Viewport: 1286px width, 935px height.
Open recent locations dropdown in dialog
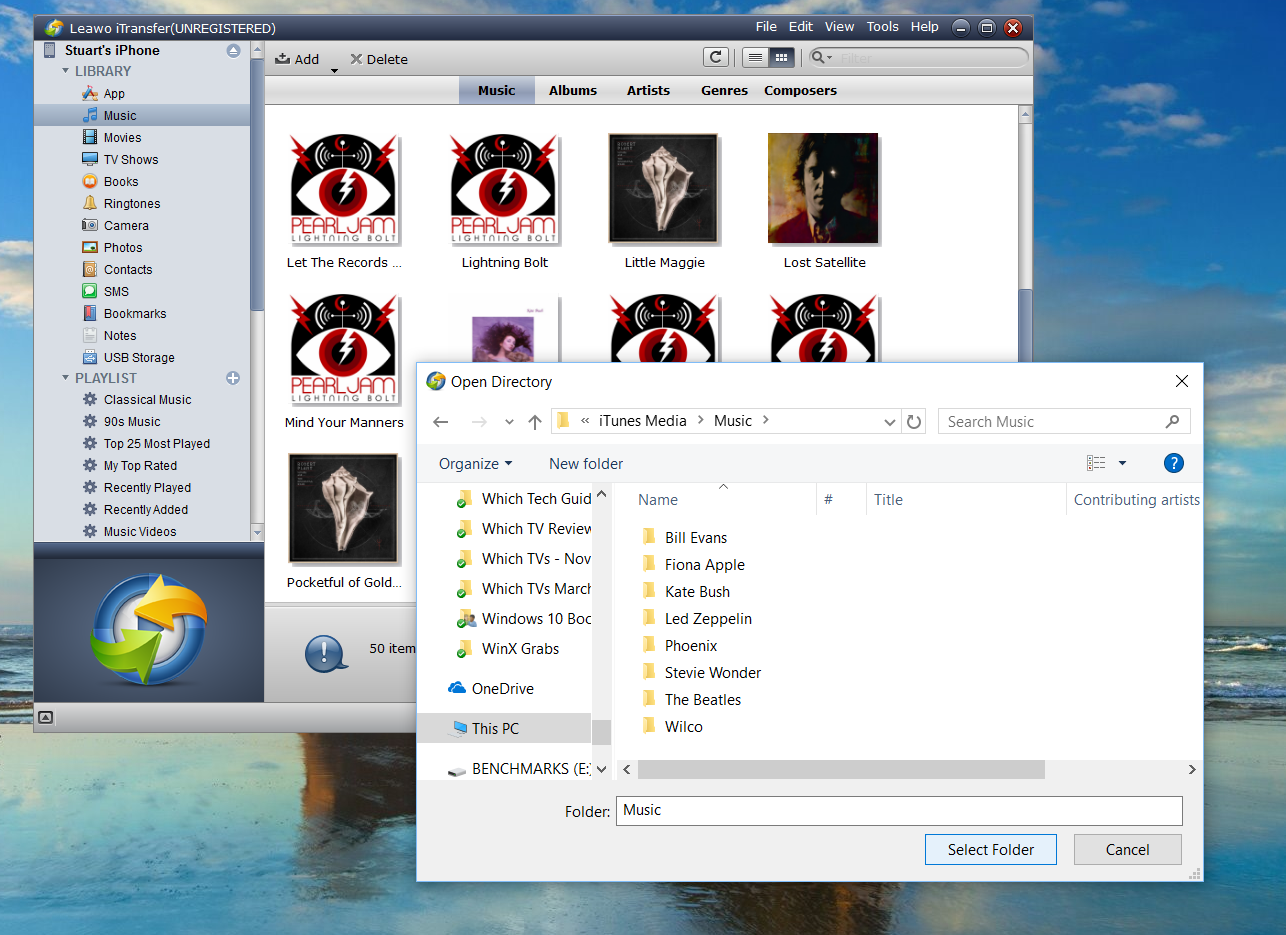[509, 422]
